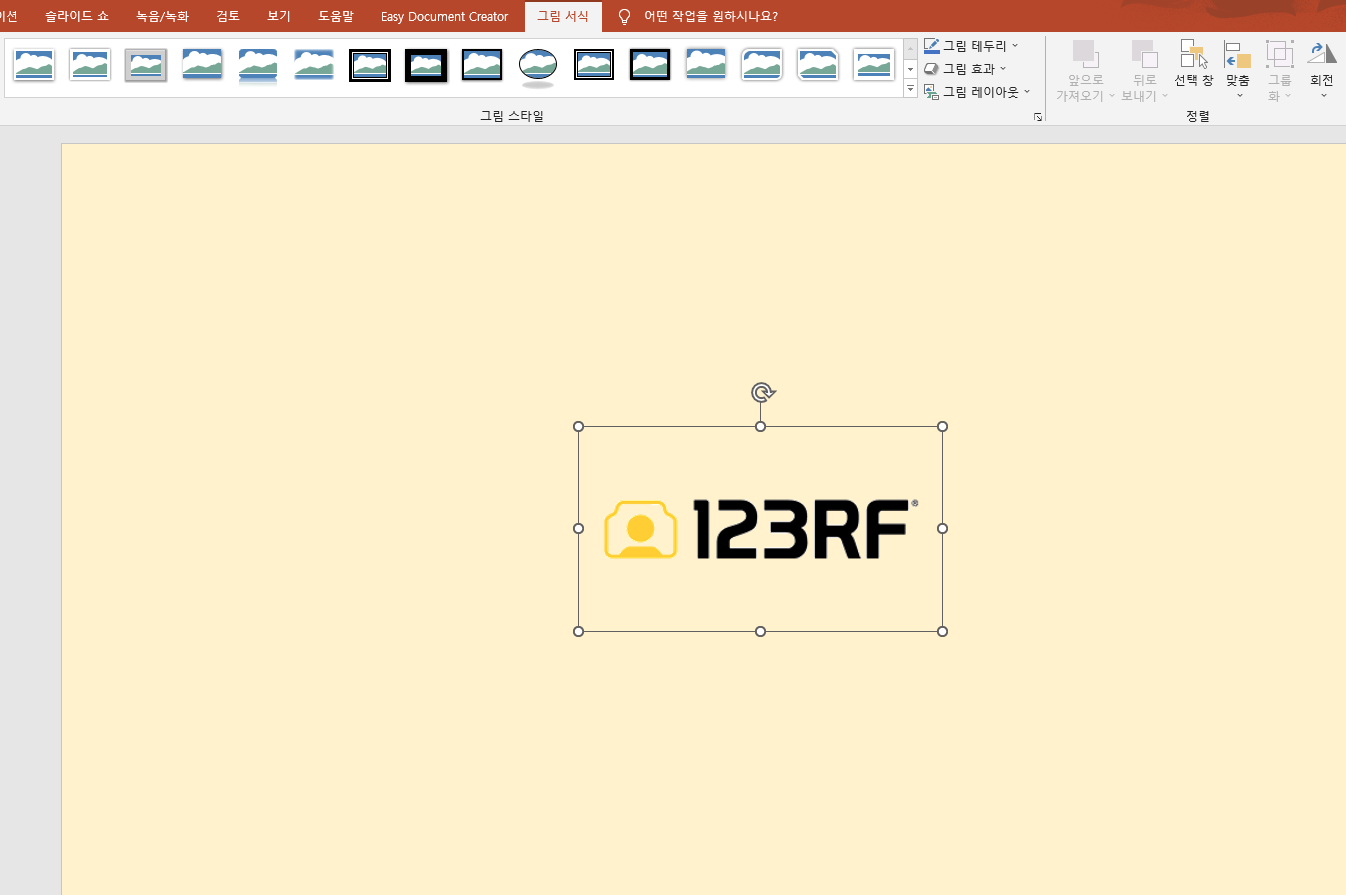This screenshot has width=1346, height=895.
Task: Open the 맞춤 align dropdown
Action: [x=1238, y=70]
